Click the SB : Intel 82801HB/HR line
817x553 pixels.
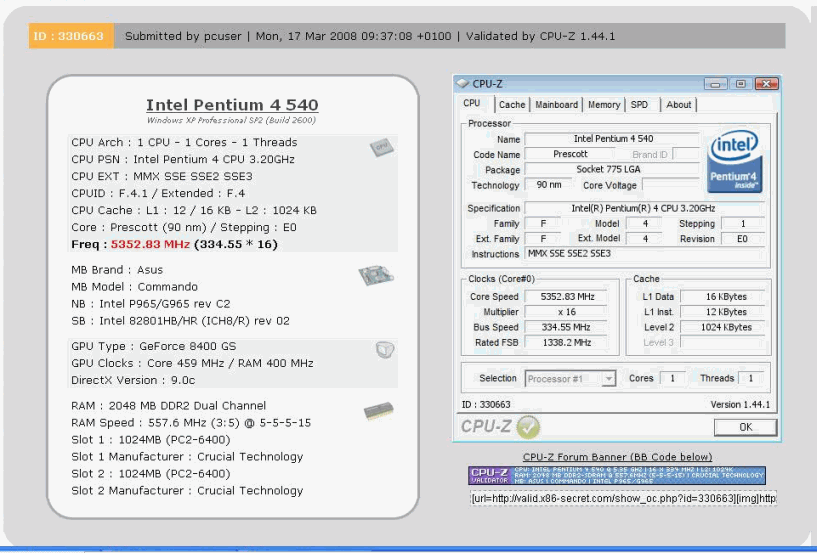(180, 321)
